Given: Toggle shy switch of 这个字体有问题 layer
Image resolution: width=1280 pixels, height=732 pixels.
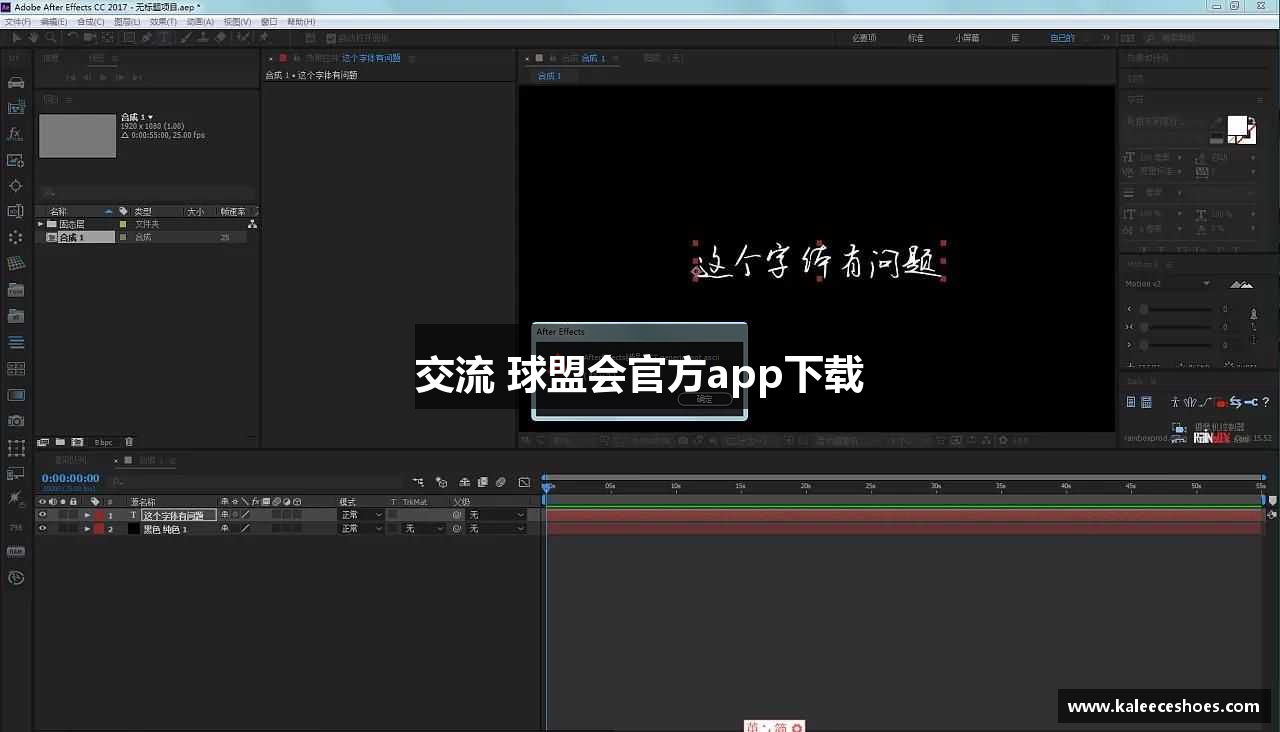Looking at the screenshot, I should 225,515.
